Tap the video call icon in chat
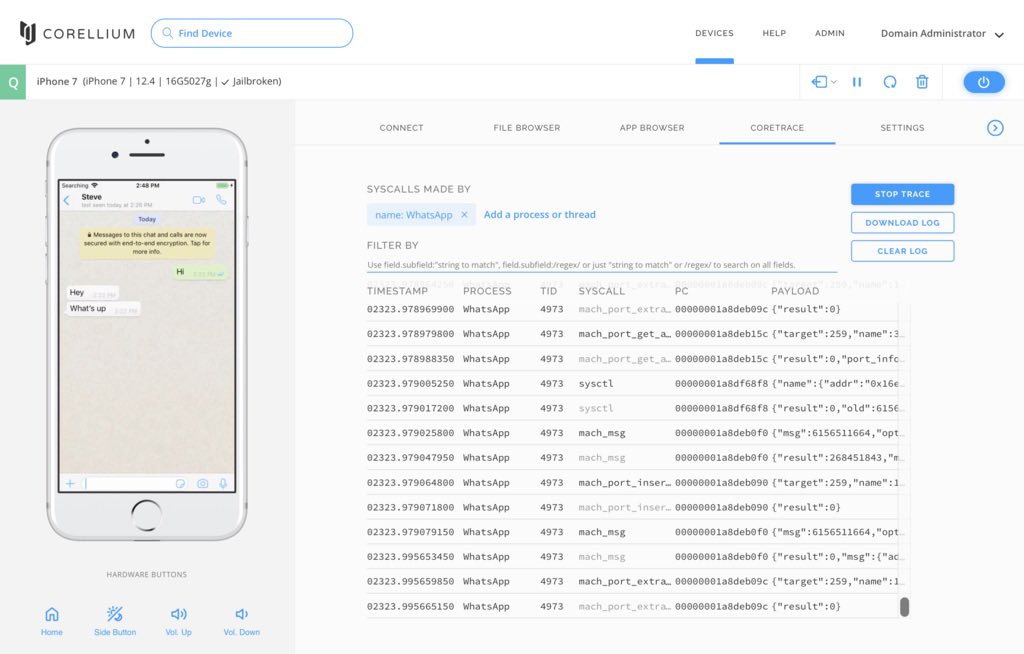 199,200
